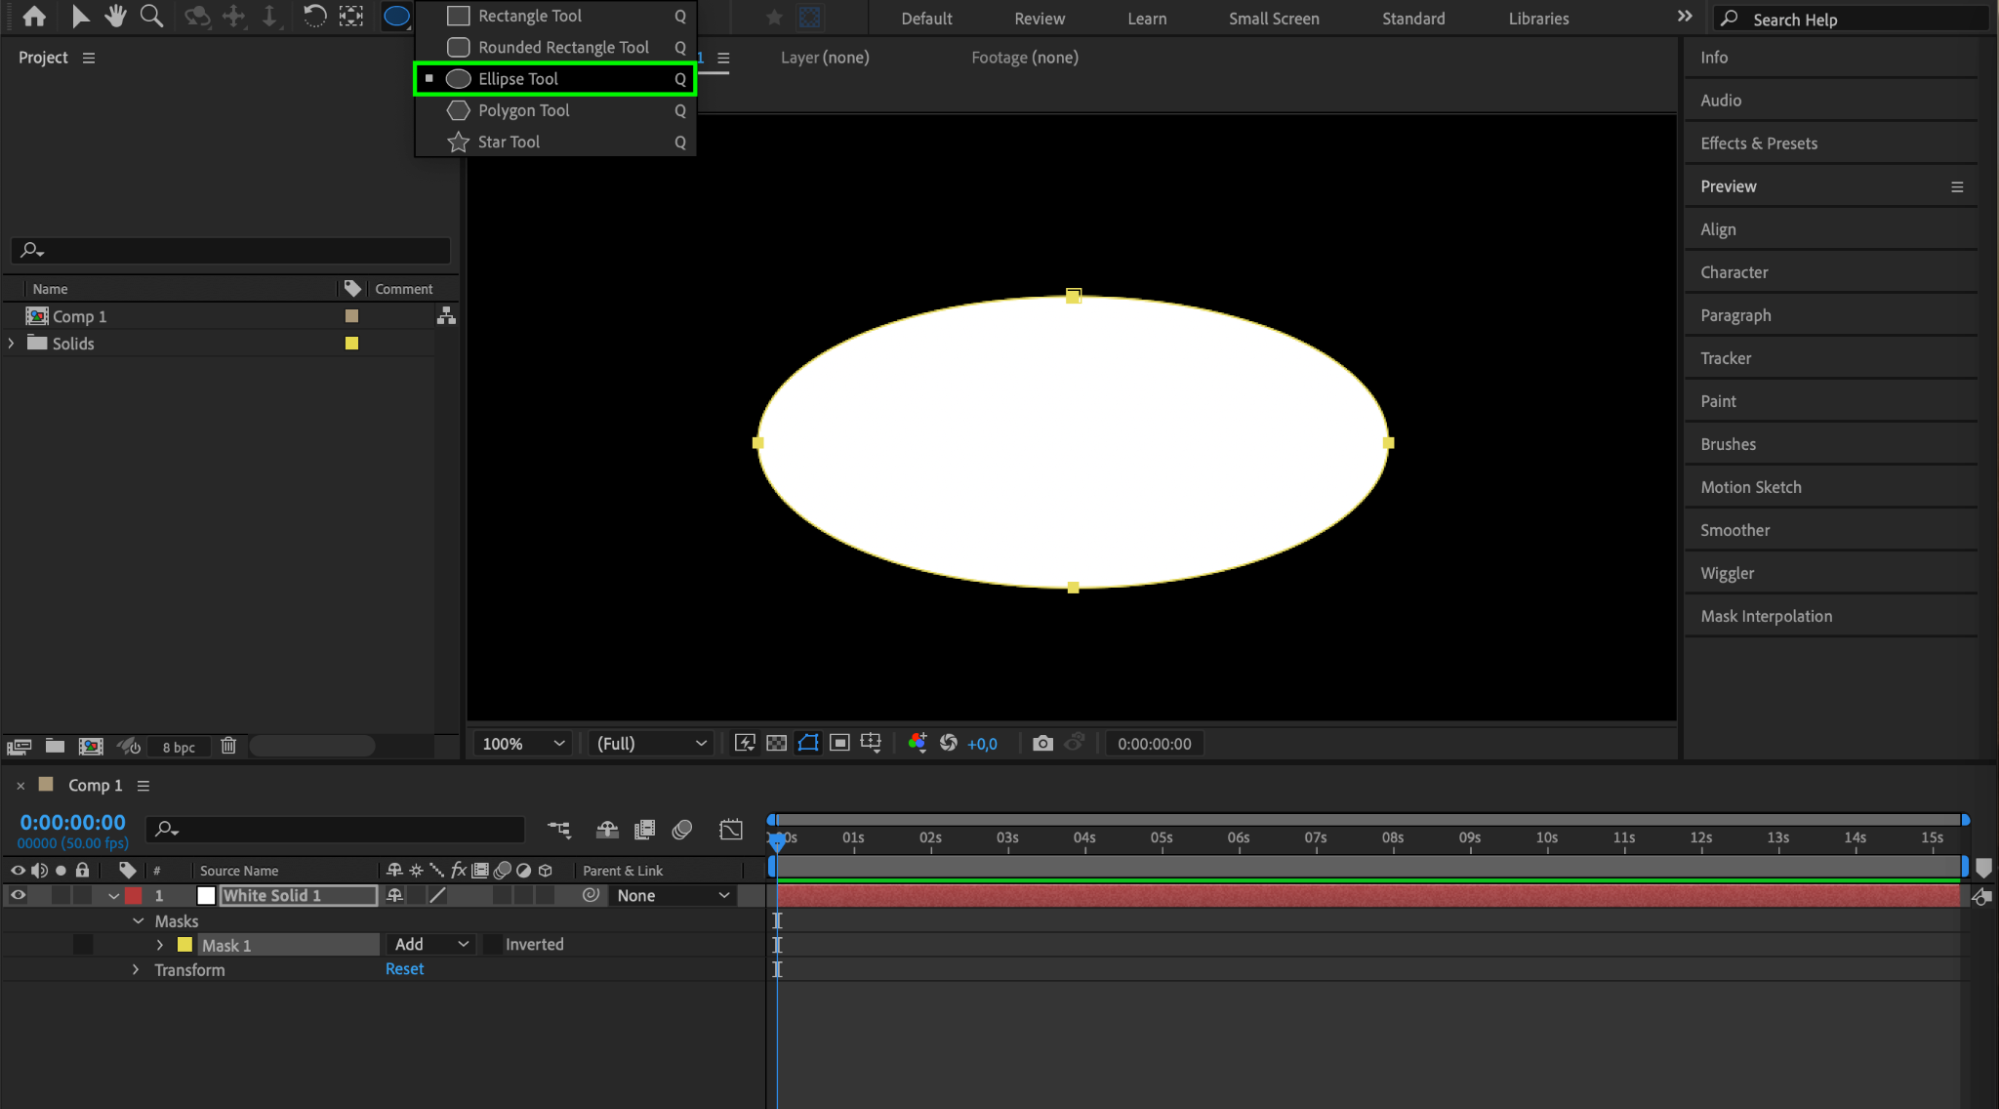The width and height of the screenshot is (1999, 1109).
Task: Toggle the transparency grid icon
Action: (776, 743)
